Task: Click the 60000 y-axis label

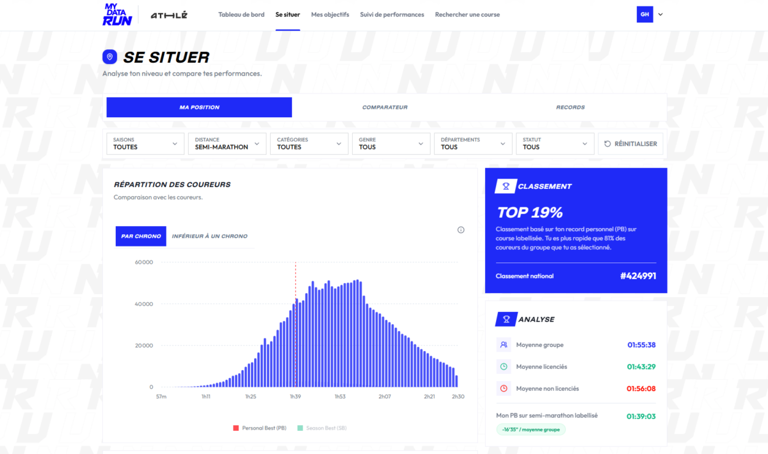Action: point(144,263)
